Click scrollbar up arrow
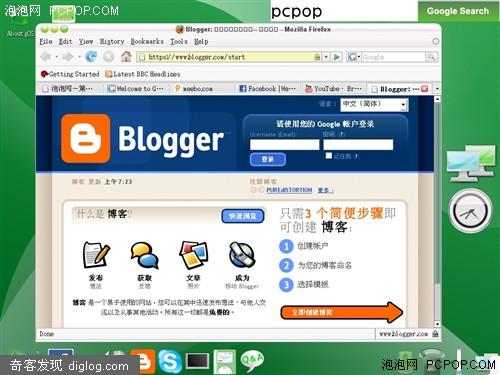 tap(437, 99)
